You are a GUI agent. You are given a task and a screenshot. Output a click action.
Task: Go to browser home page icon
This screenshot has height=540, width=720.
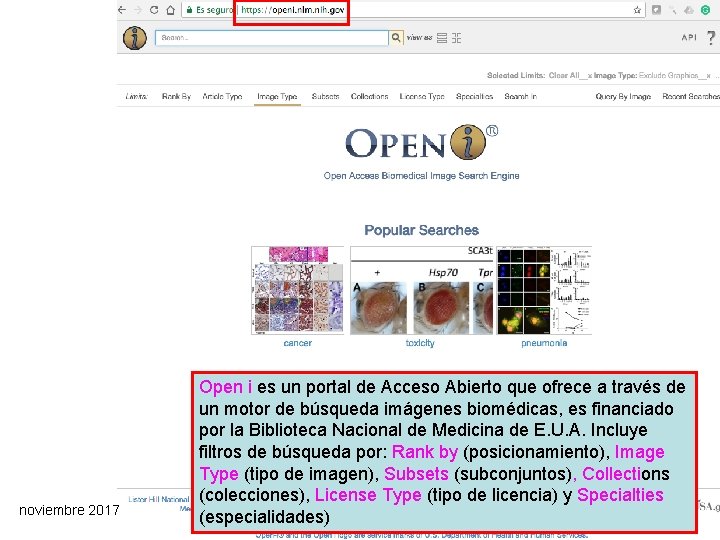(x=170, y=10)
